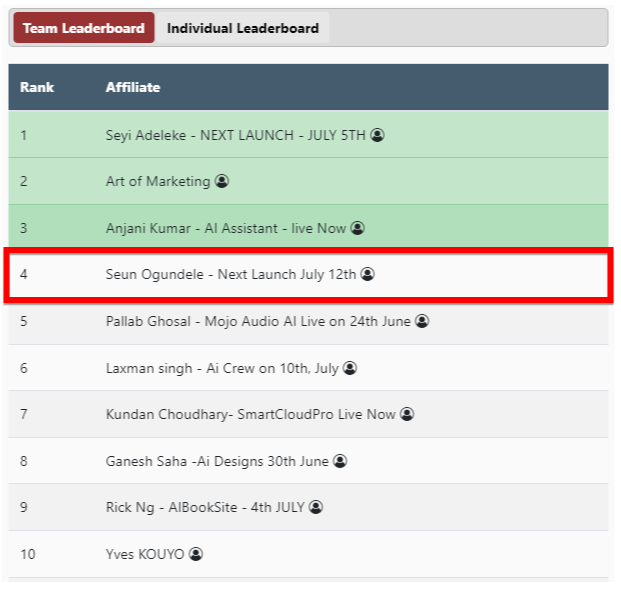Switch to Individual Leaderboard tab

click(243, 28)
